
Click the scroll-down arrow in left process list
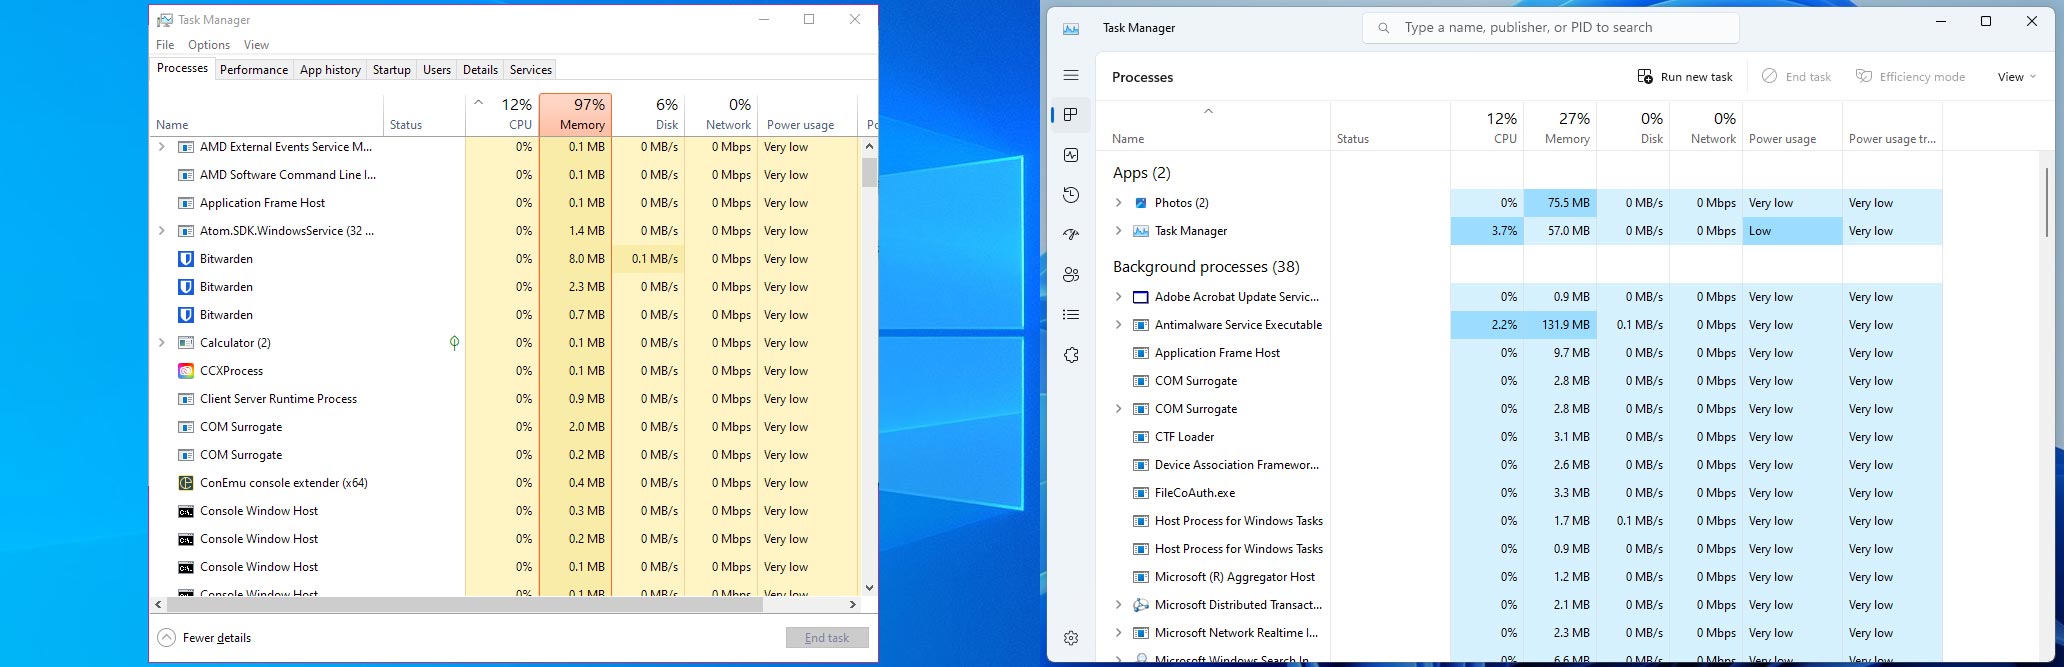click(869, 588)
